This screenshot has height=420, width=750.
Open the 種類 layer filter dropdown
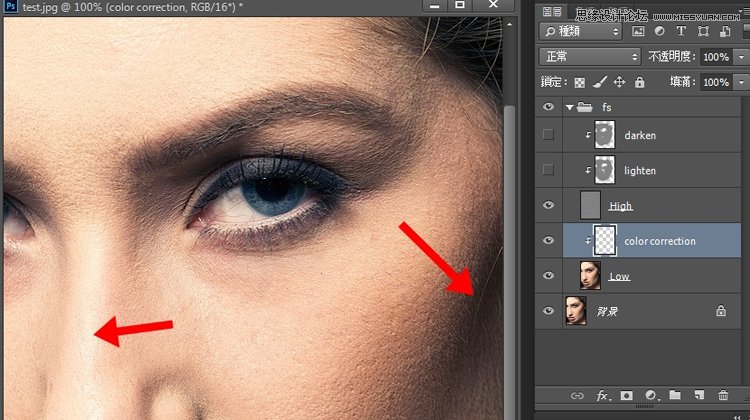coord(580,32)
